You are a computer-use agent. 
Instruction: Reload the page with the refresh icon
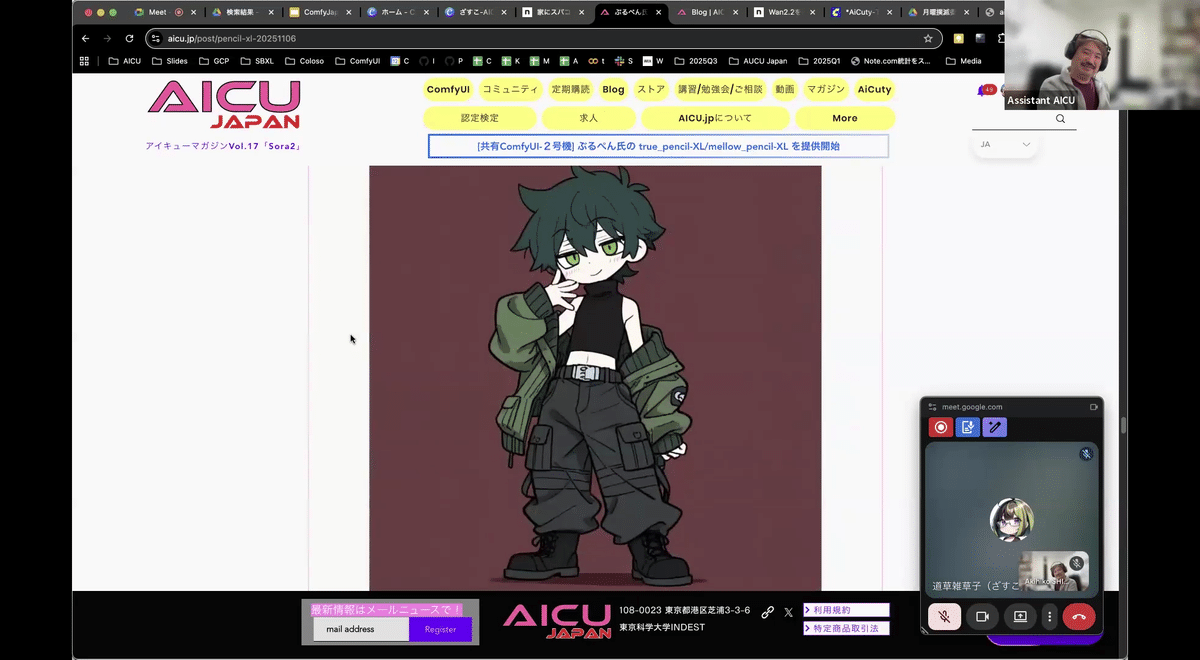tap(129, 38)
